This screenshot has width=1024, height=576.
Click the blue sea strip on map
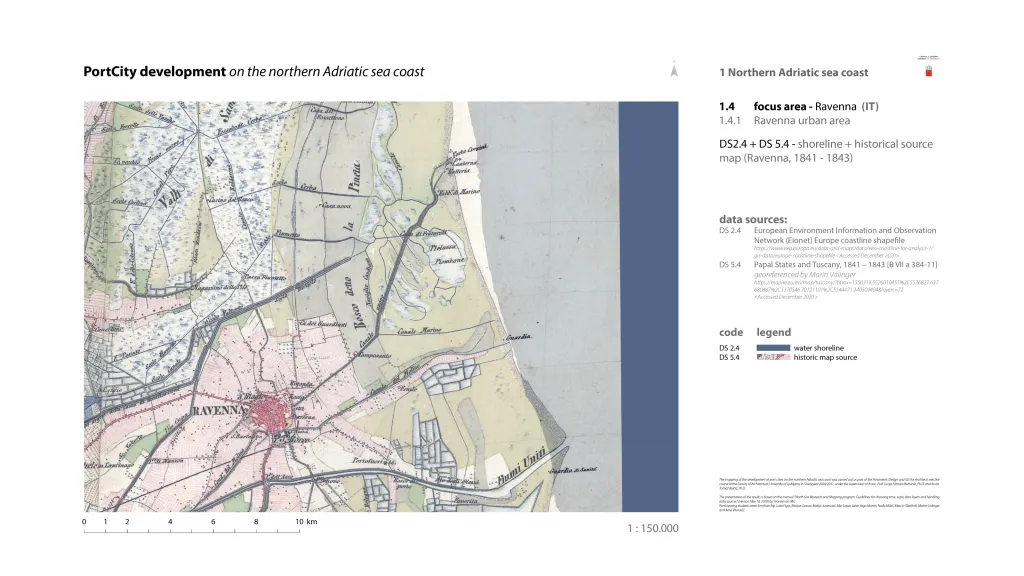point(649,300)
